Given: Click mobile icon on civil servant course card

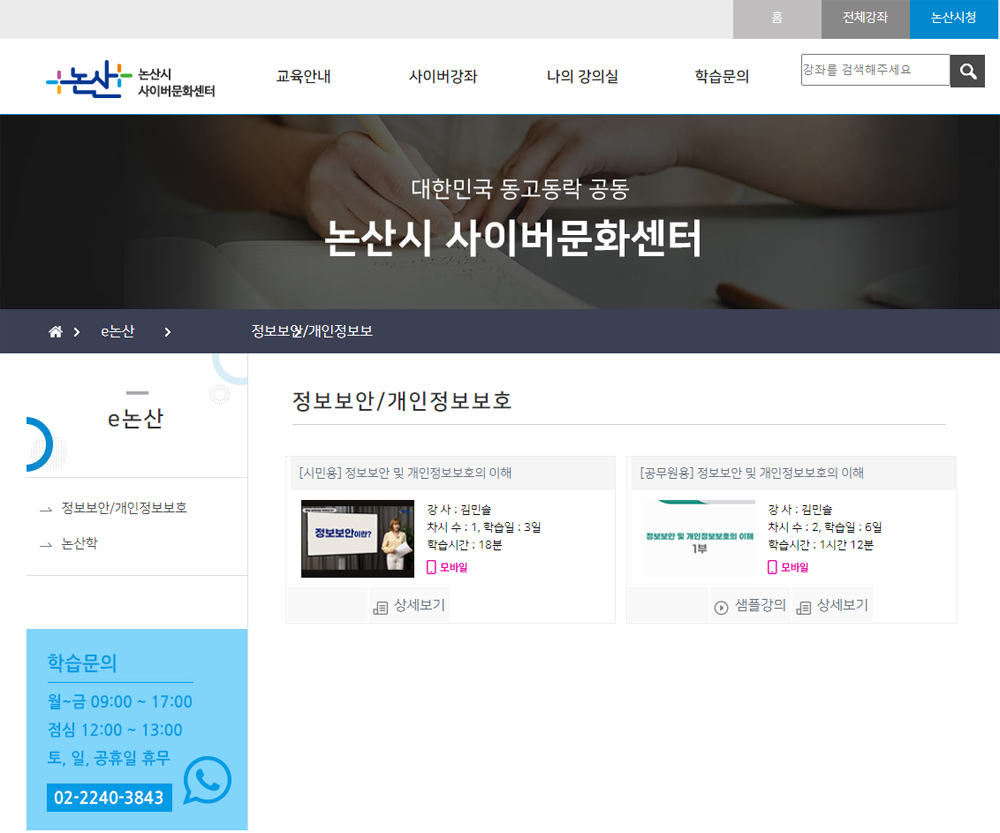Looking at the screenshot, I should click(x=772, y=567).
